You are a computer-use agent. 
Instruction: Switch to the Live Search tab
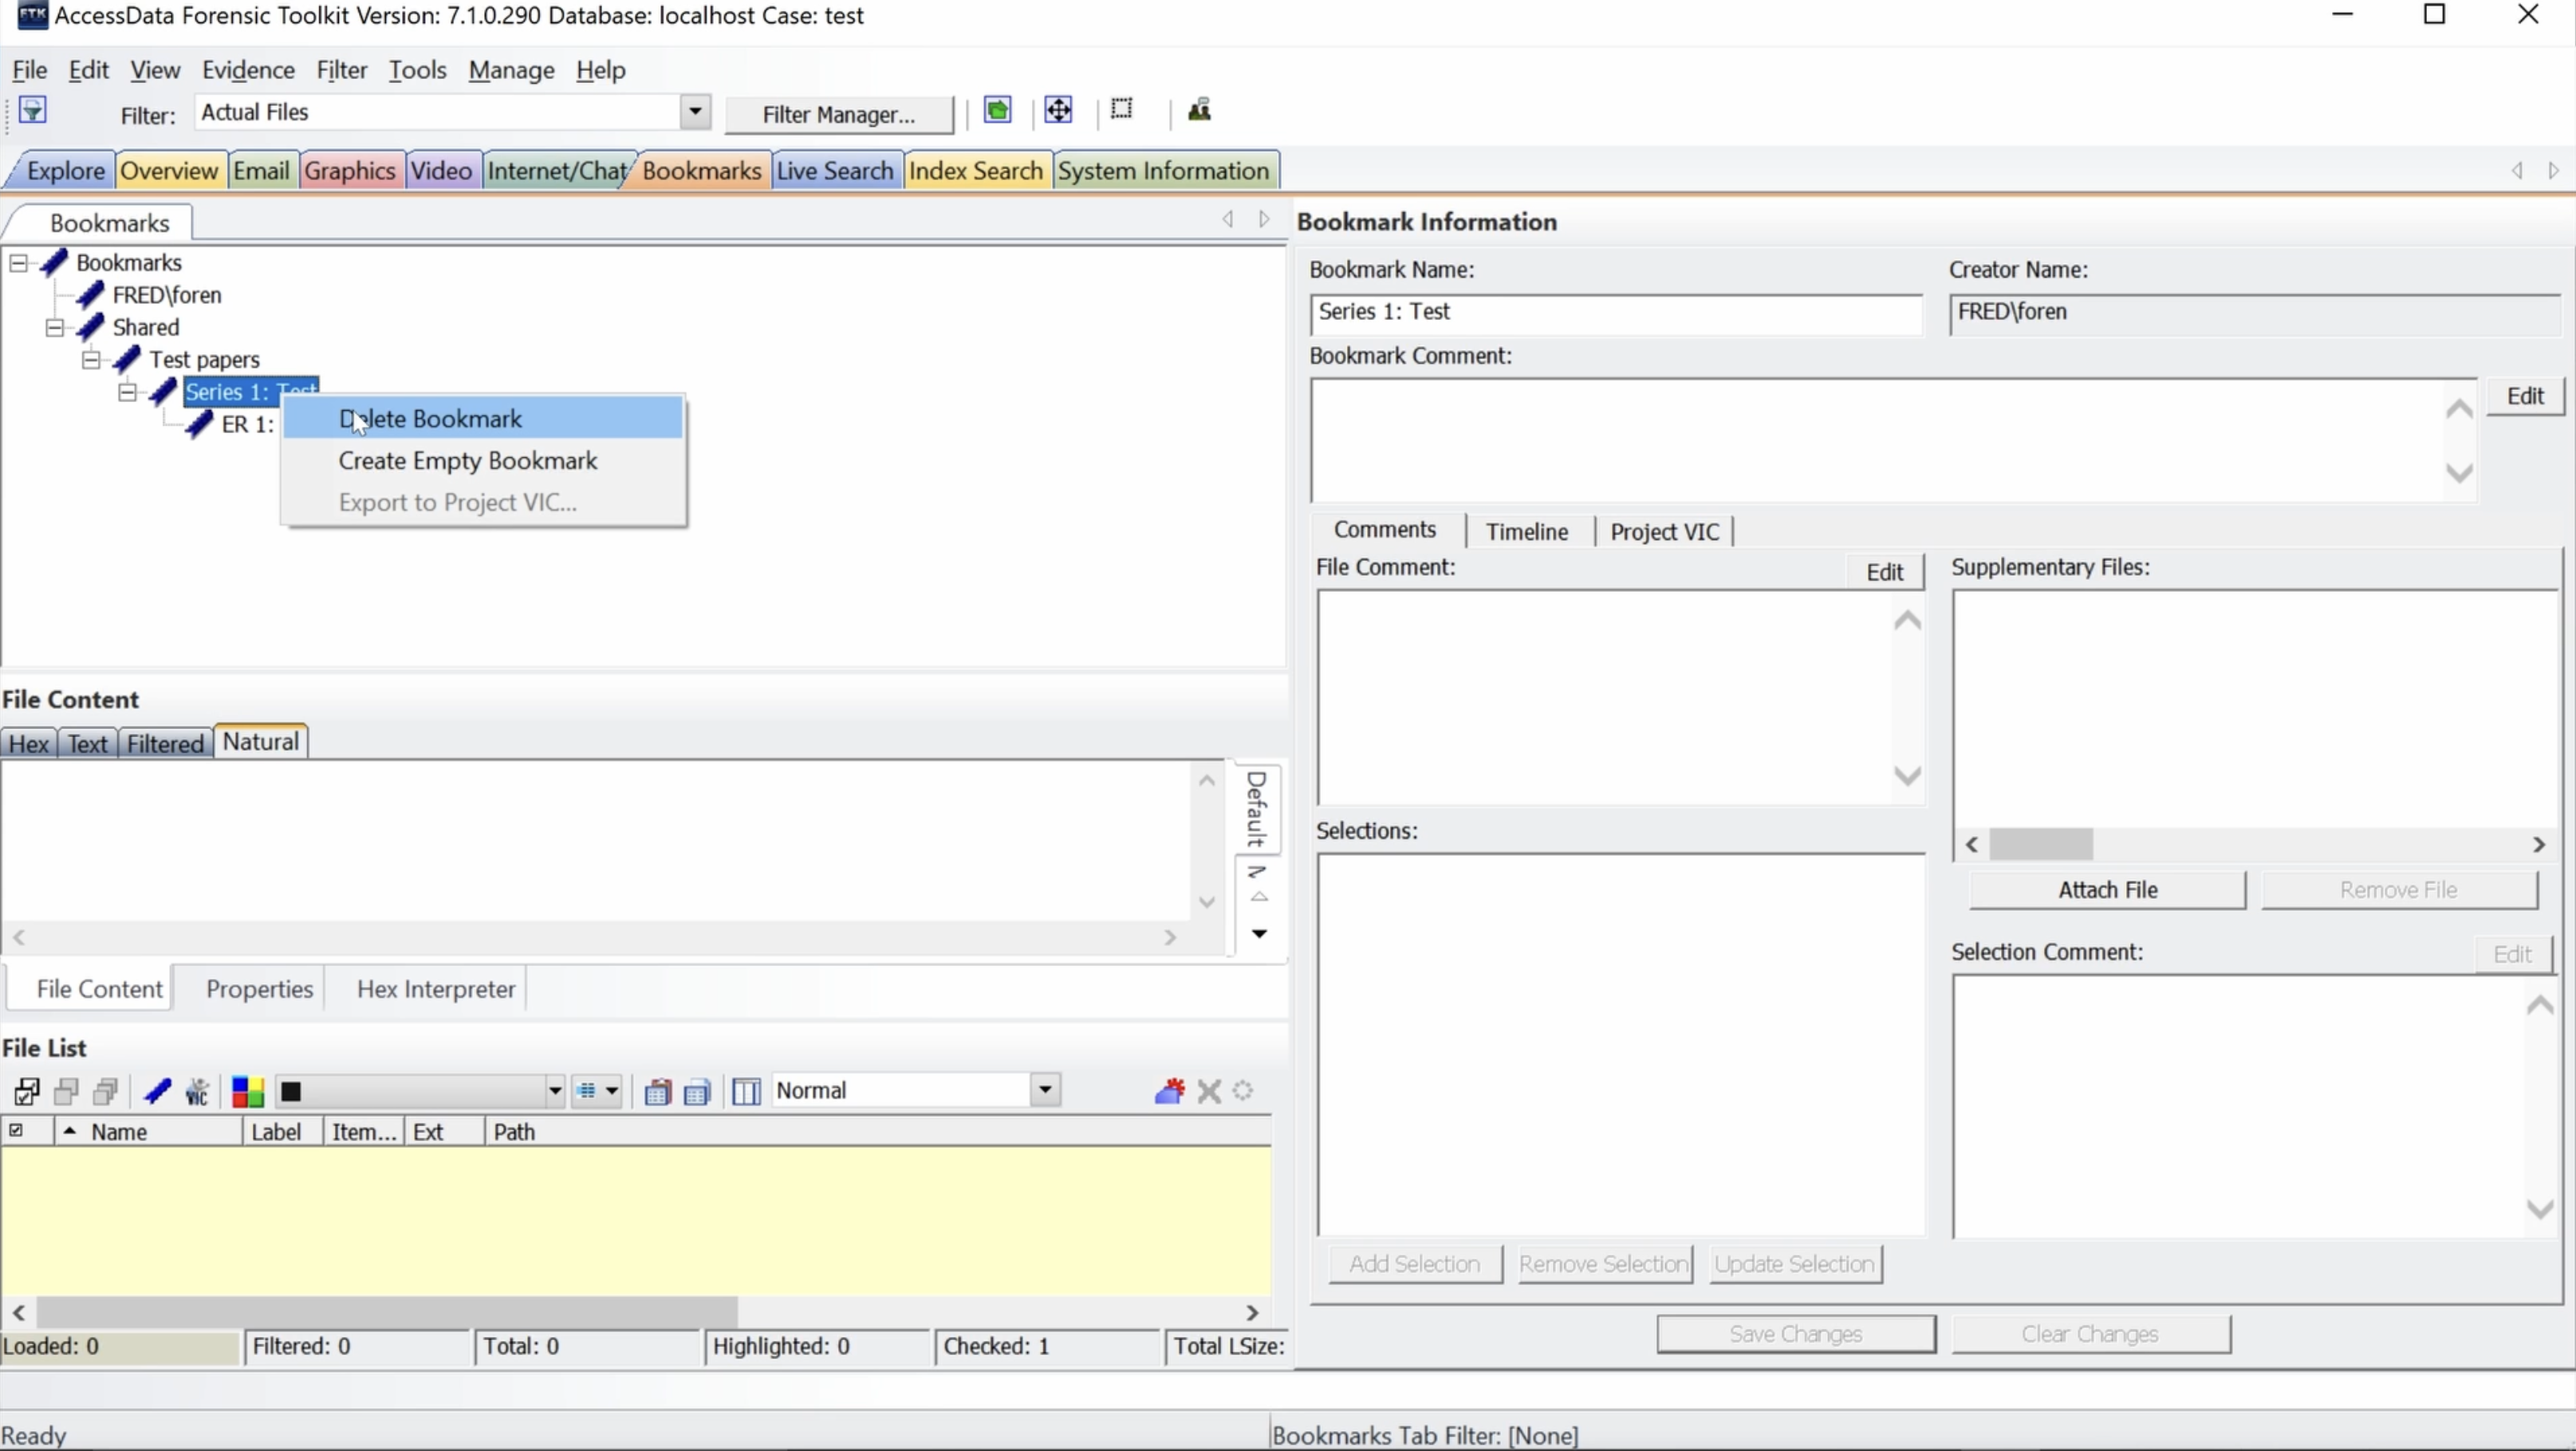tap(835, 171)
